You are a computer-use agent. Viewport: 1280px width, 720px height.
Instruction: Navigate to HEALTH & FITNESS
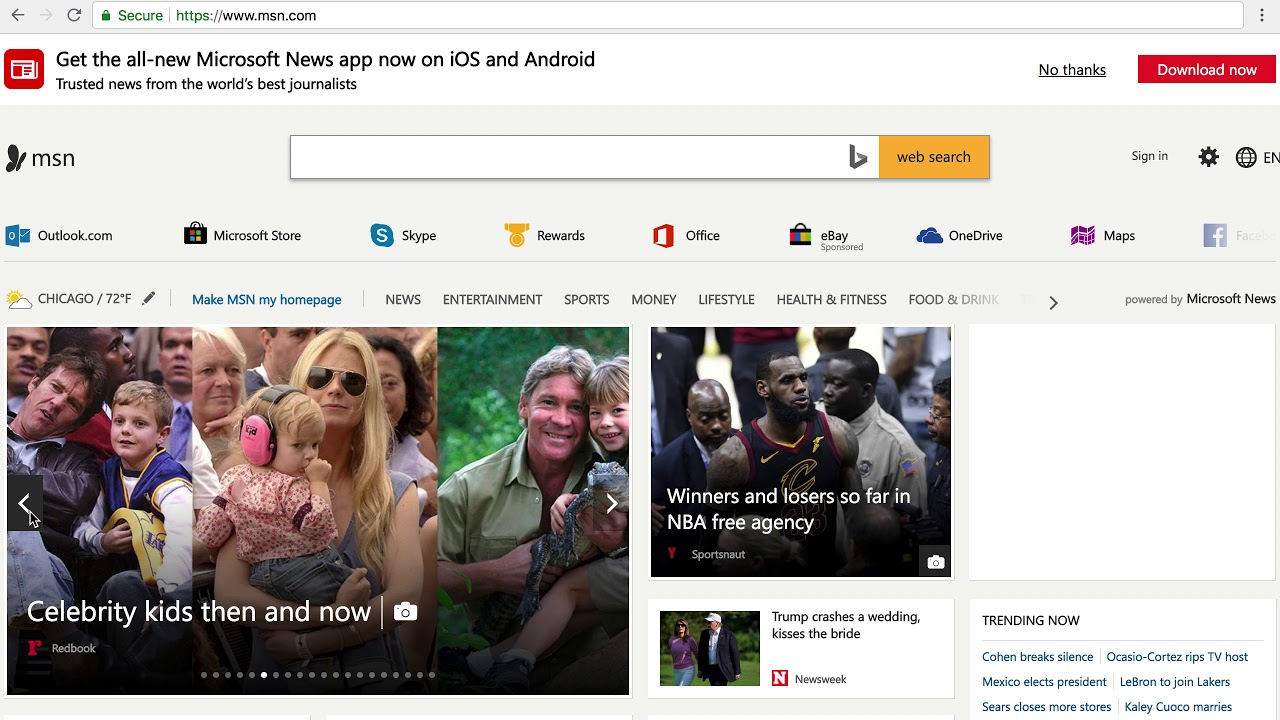(831, 299)
